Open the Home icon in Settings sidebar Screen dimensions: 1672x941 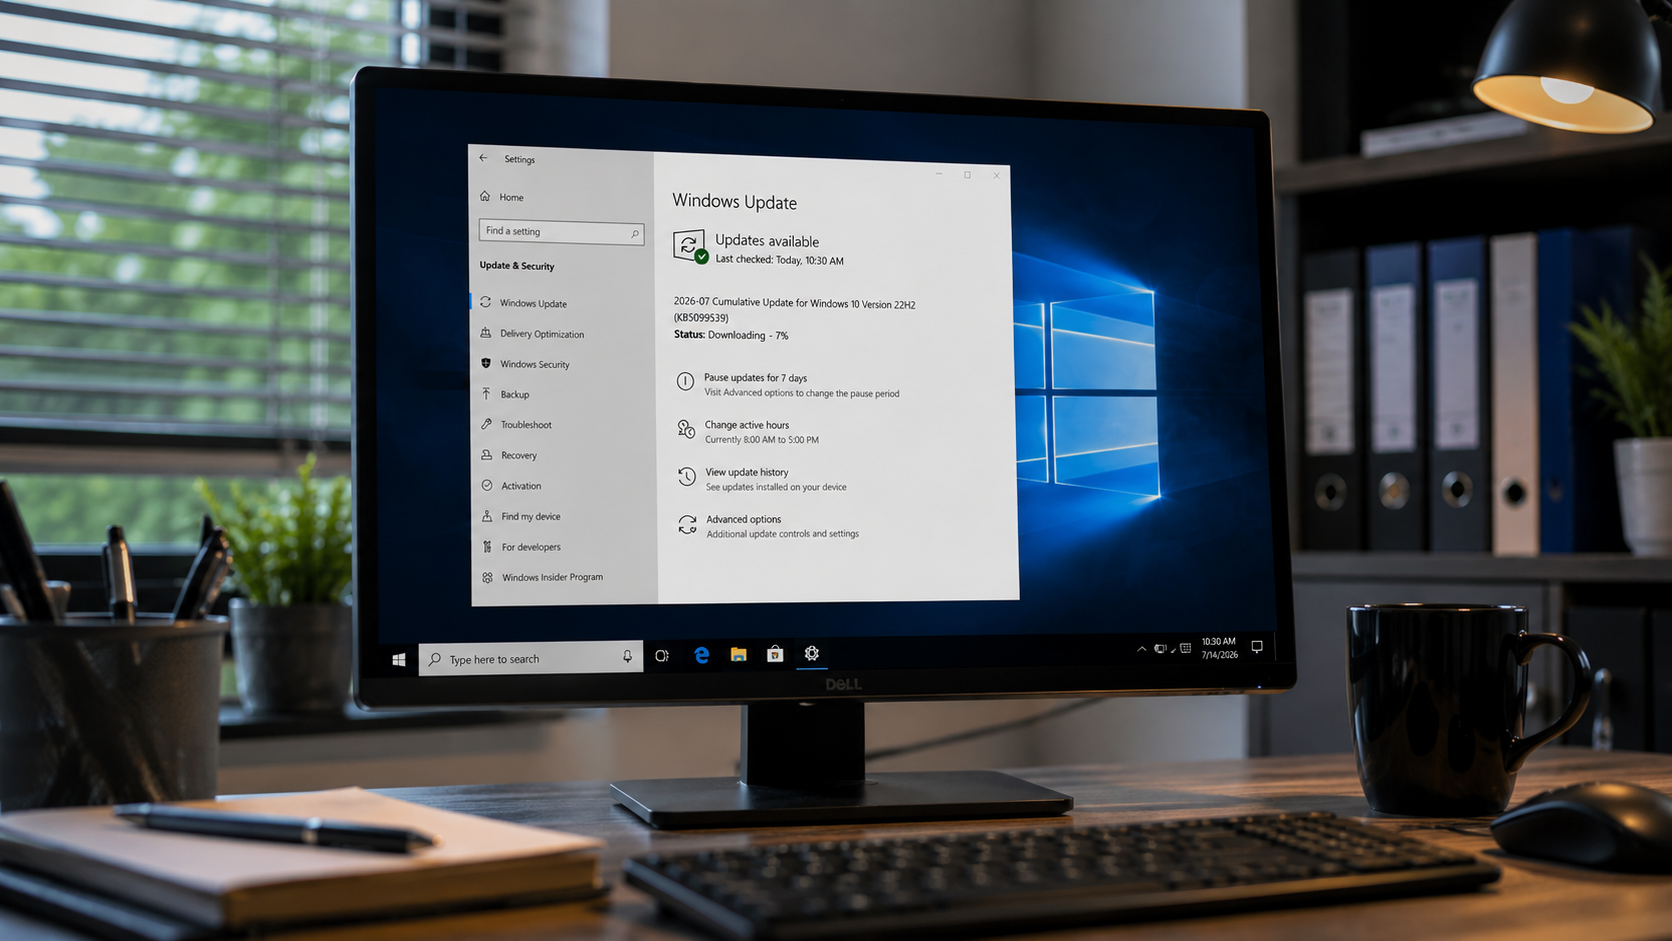pyautogui.click(x=485, y=196)
